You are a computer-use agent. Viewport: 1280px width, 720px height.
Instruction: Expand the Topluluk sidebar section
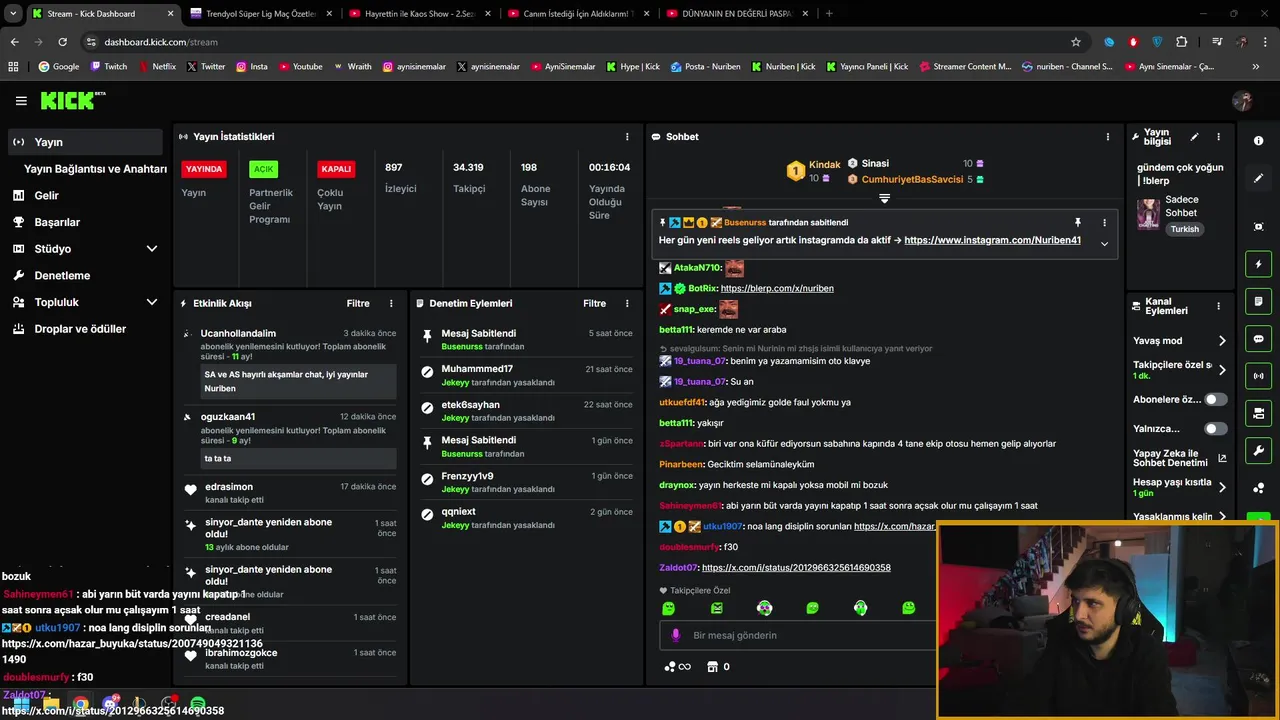pos(152,302)
